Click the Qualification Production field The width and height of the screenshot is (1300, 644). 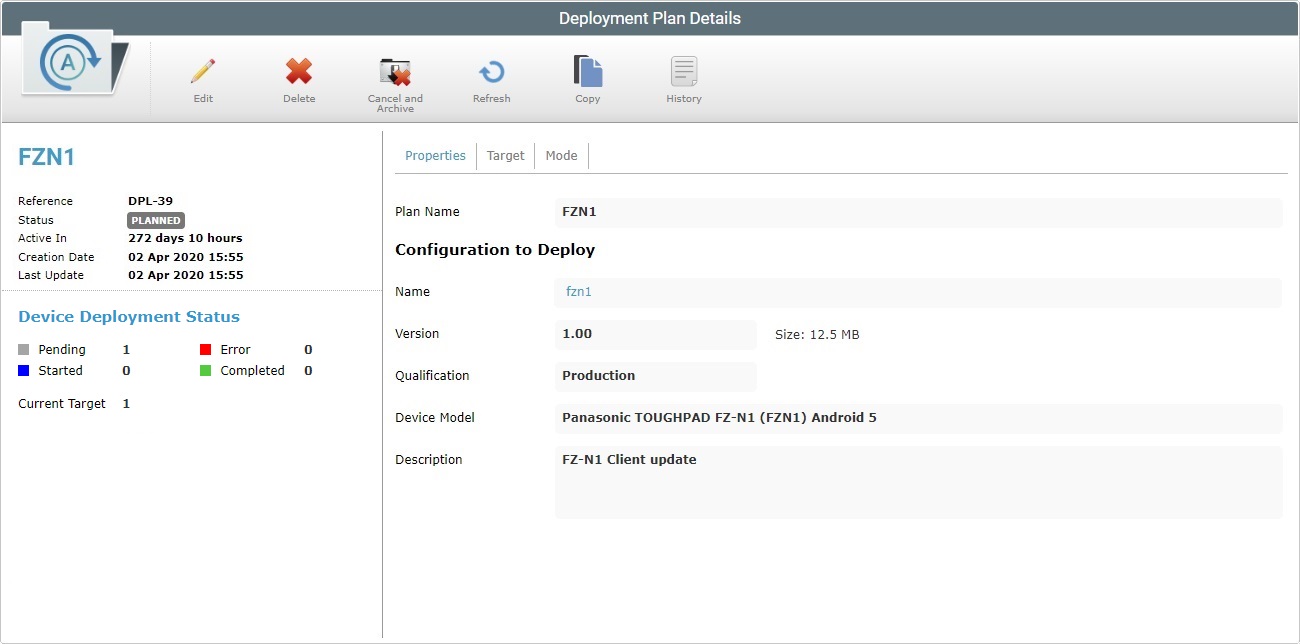[655, 375]
